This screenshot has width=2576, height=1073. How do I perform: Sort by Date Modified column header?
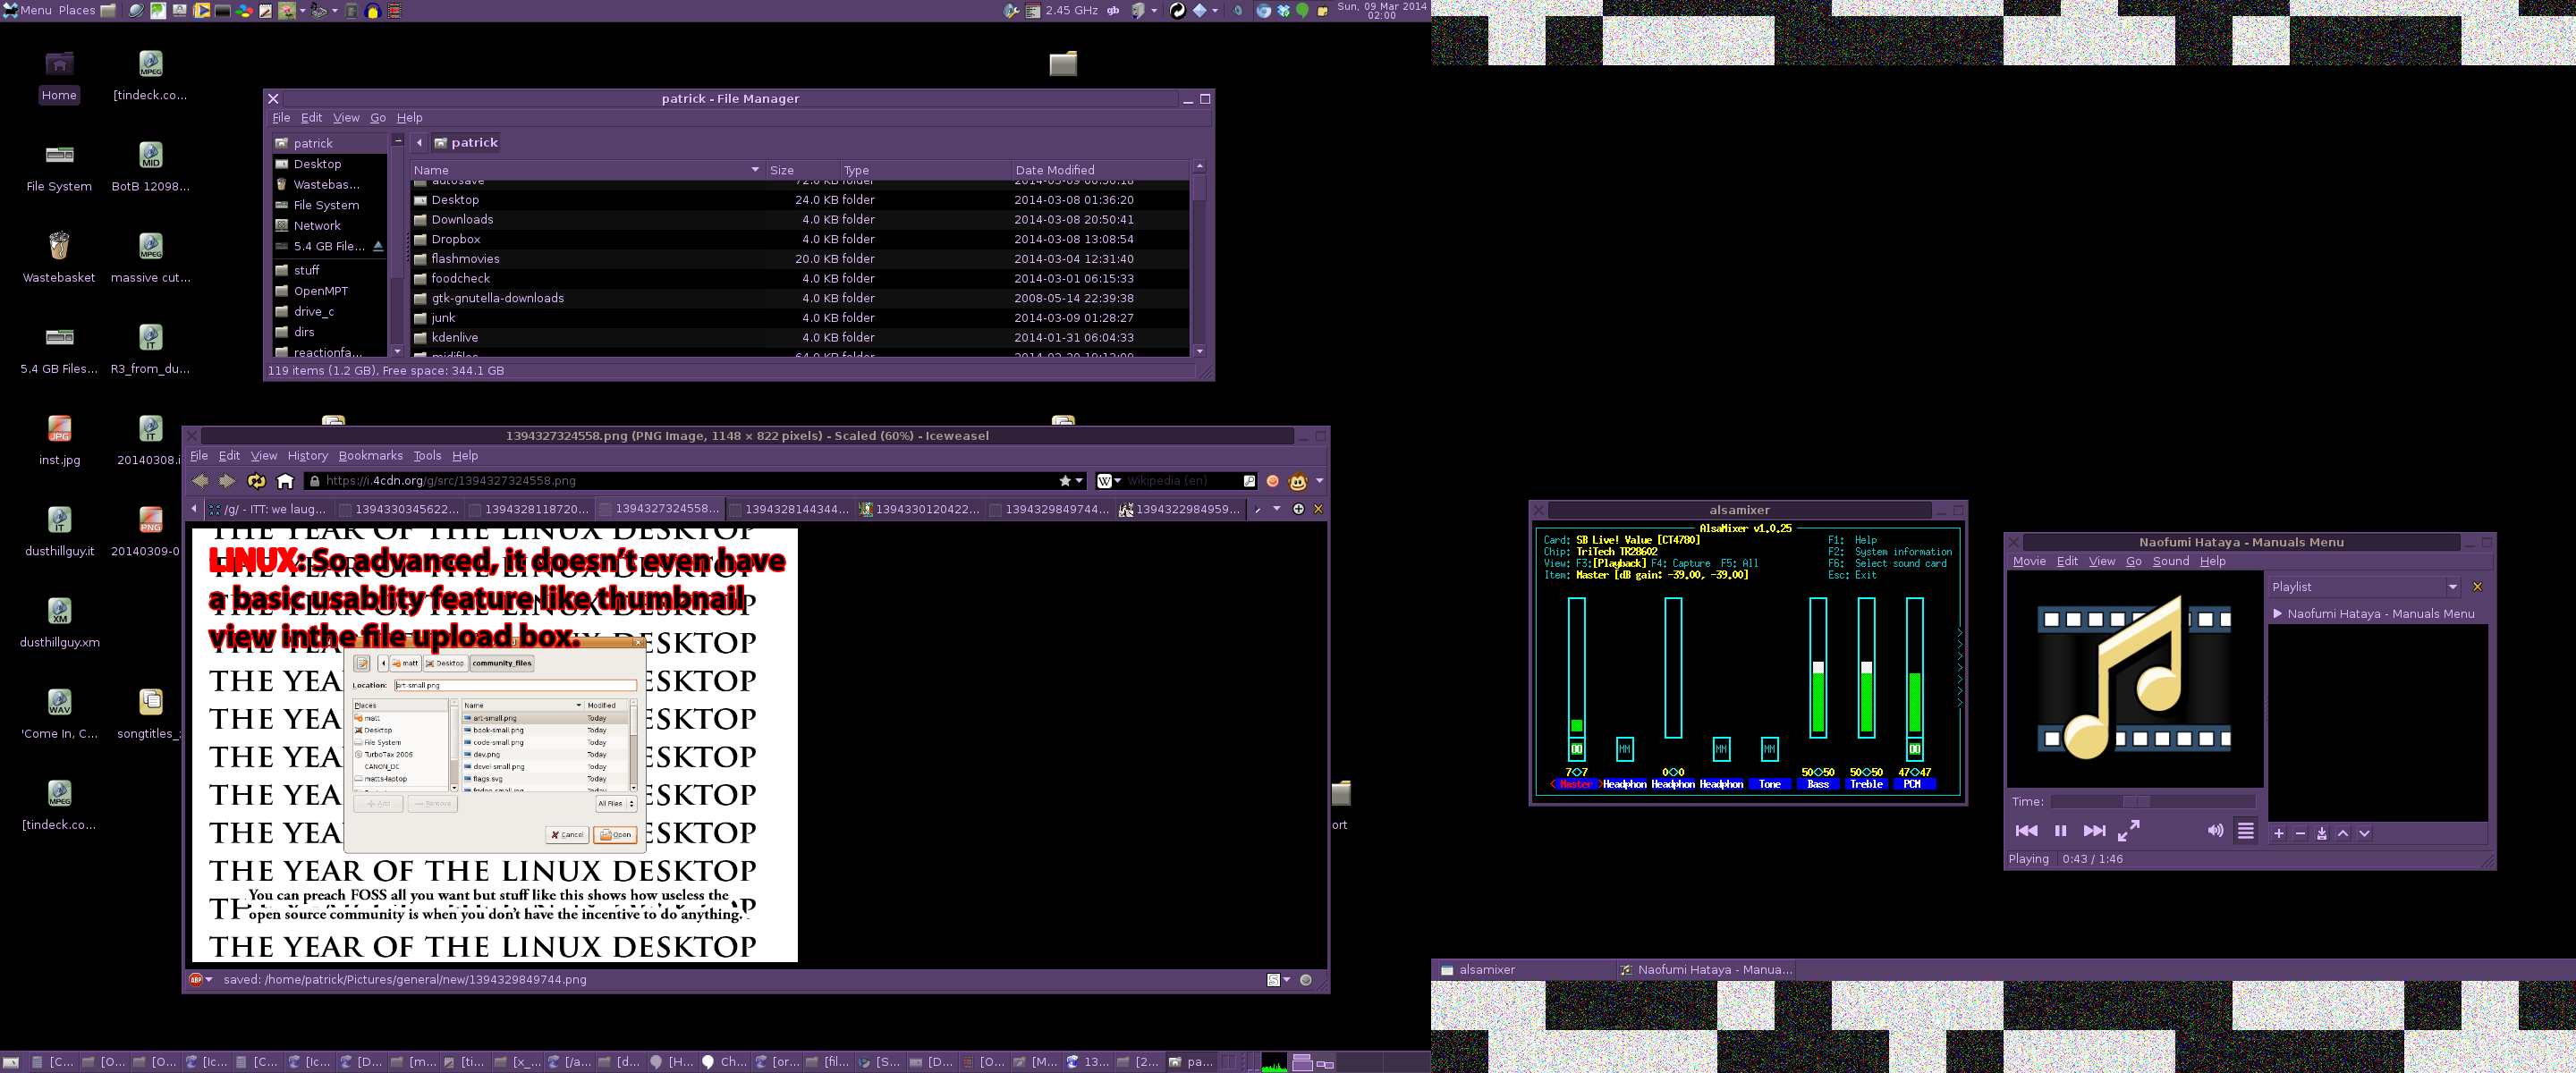(x=1099, y=170)
